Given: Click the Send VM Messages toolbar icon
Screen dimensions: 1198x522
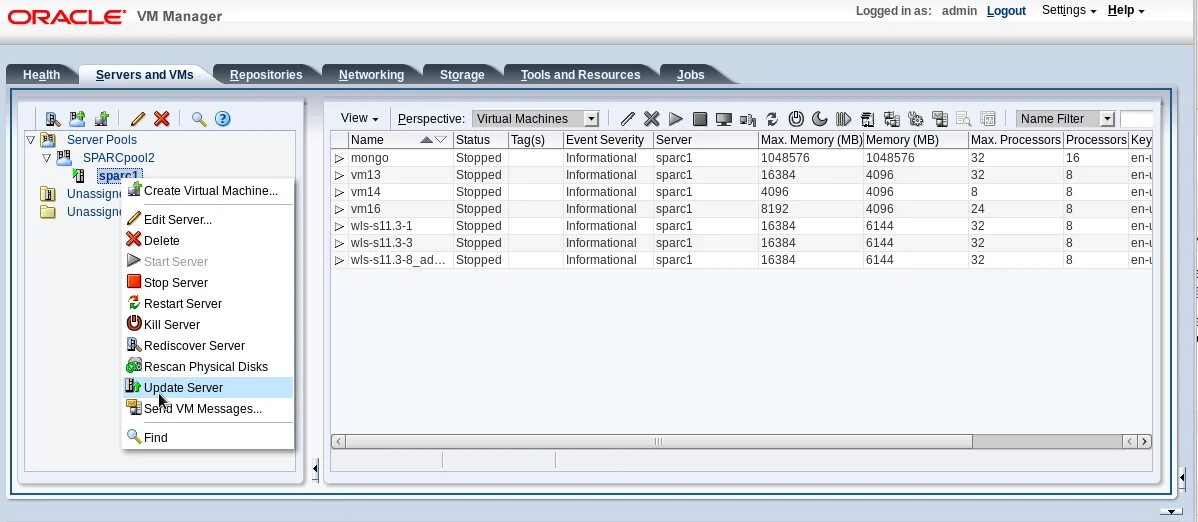Looking at the screenshot, I should pos(940,118).
